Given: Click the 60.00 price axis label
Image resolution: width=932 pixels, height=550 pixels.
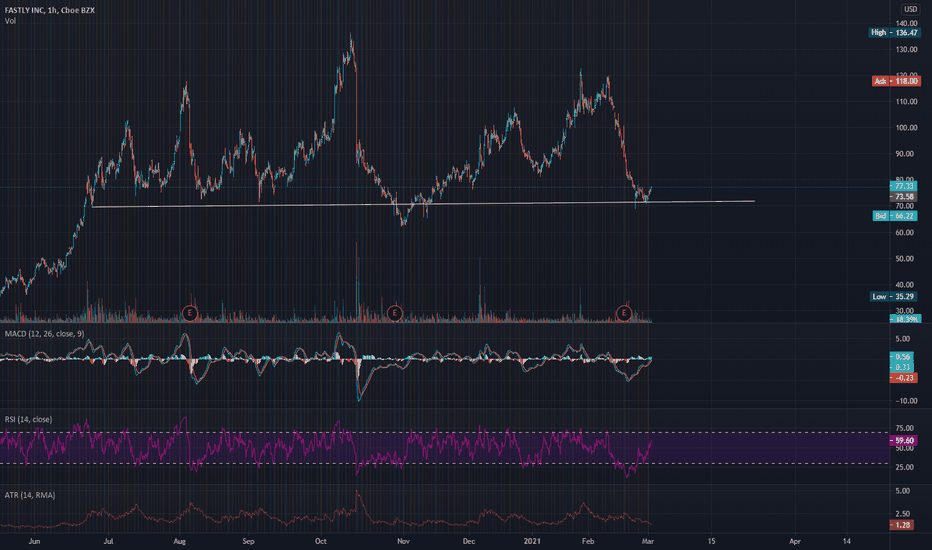Looking at the screenshot, I should [905, 232].
